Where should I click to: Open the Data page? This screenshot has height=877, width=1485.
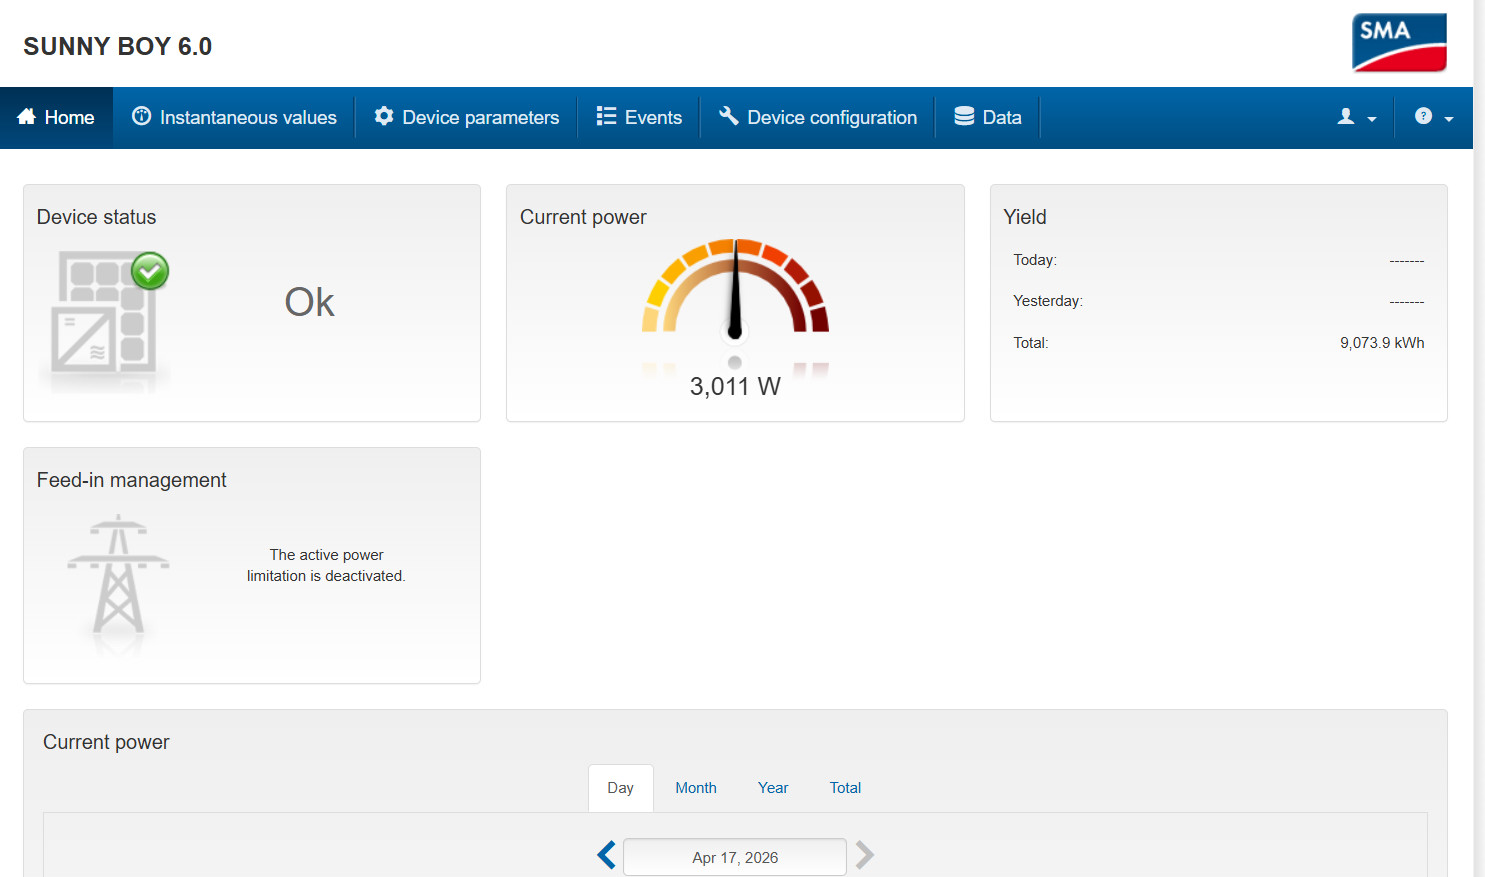pos(988,118)
